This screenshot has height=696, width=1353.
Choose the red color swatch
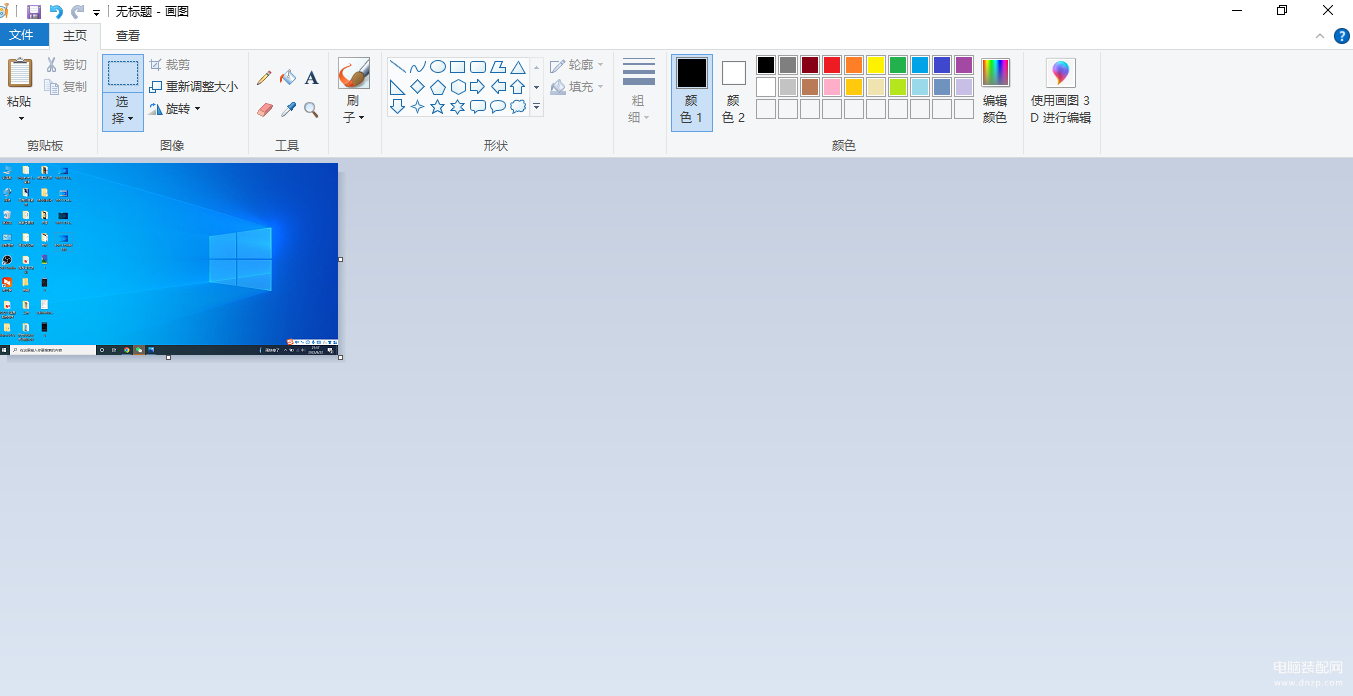[x=832, y=65]
